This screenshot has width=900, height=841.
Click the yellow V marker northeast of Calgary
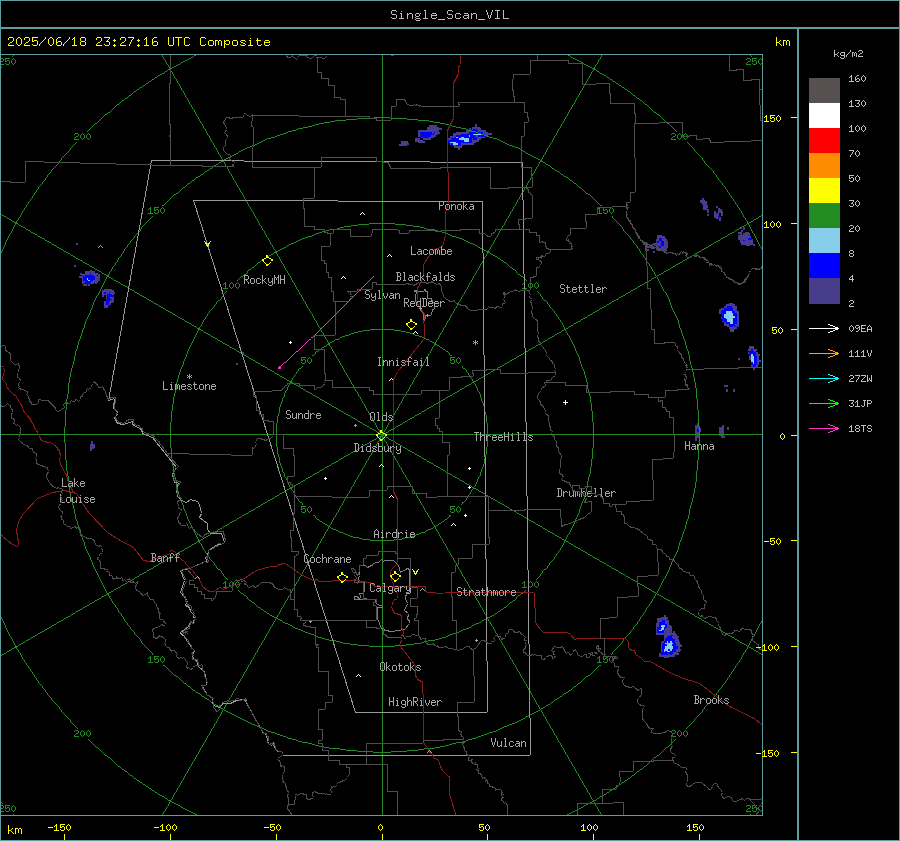(416, 572)
